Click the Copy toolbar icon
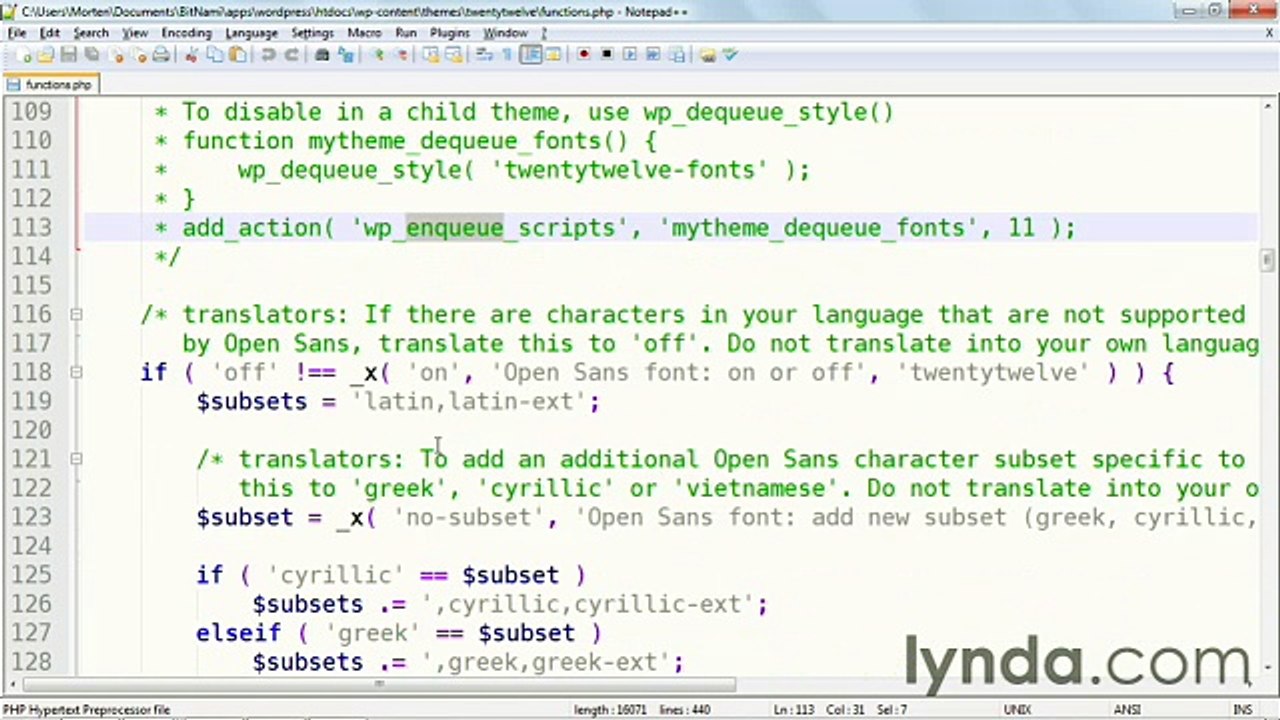Image resolution: width=1280 pixels, height=720 pixels. pyautogui.click(x=214, y=55)
